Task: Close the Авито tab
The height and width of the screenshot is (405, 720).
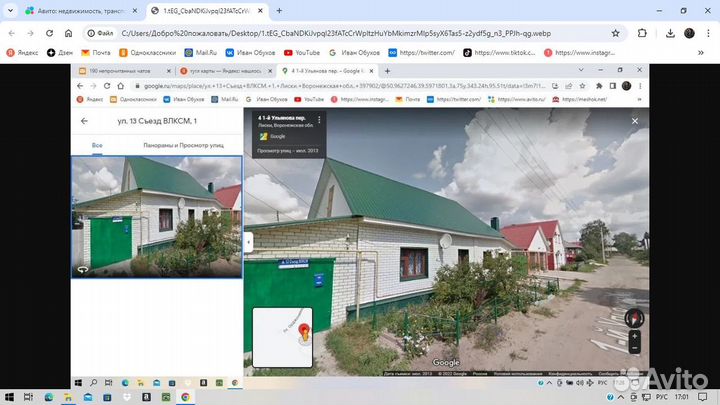Action: click(135, 11)
